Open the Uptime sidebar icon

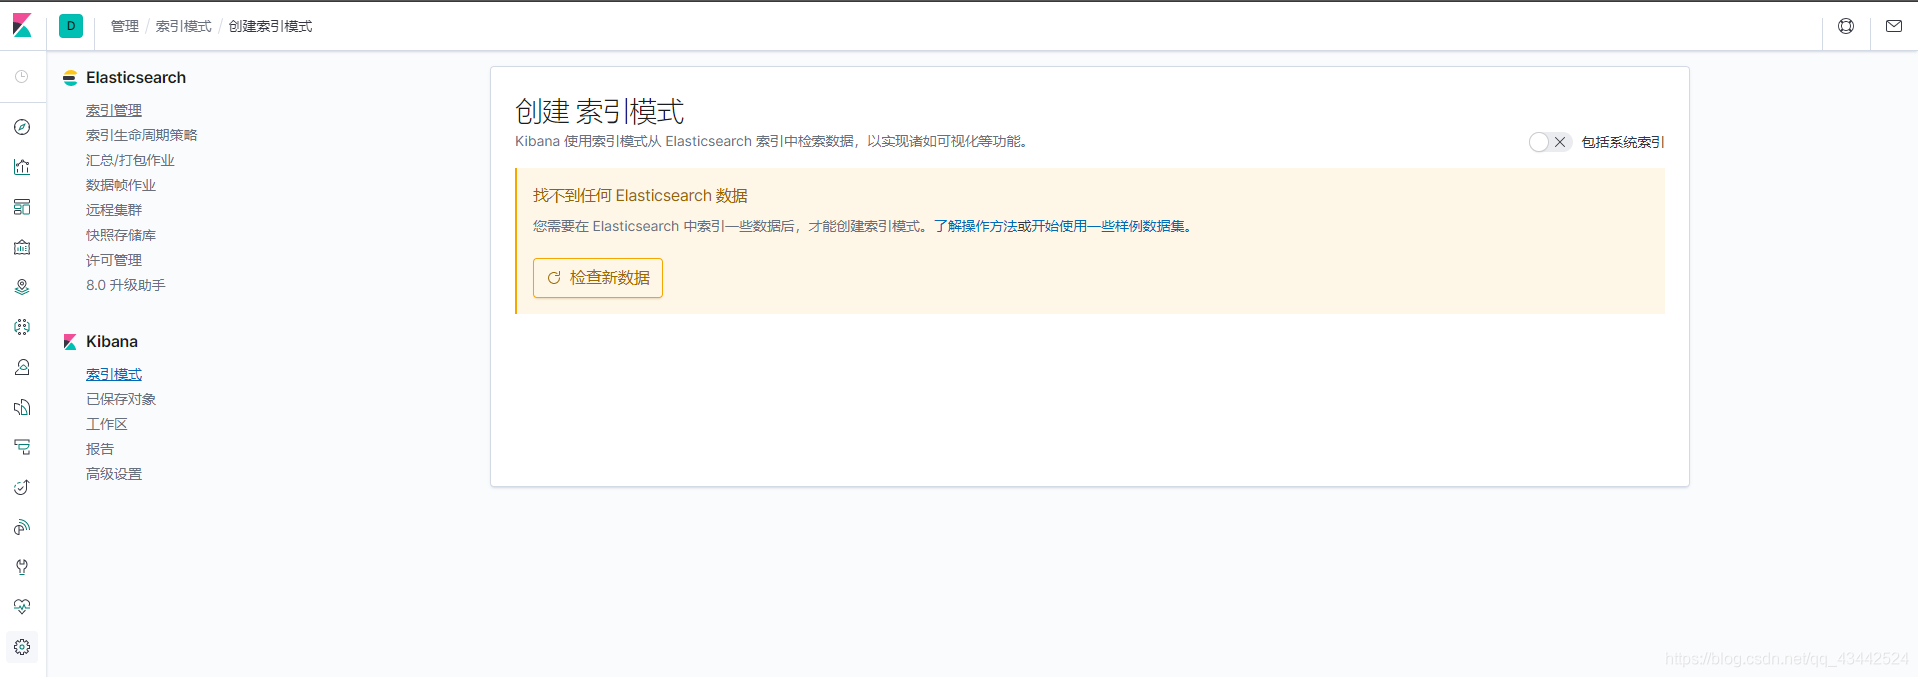point(22,487)
